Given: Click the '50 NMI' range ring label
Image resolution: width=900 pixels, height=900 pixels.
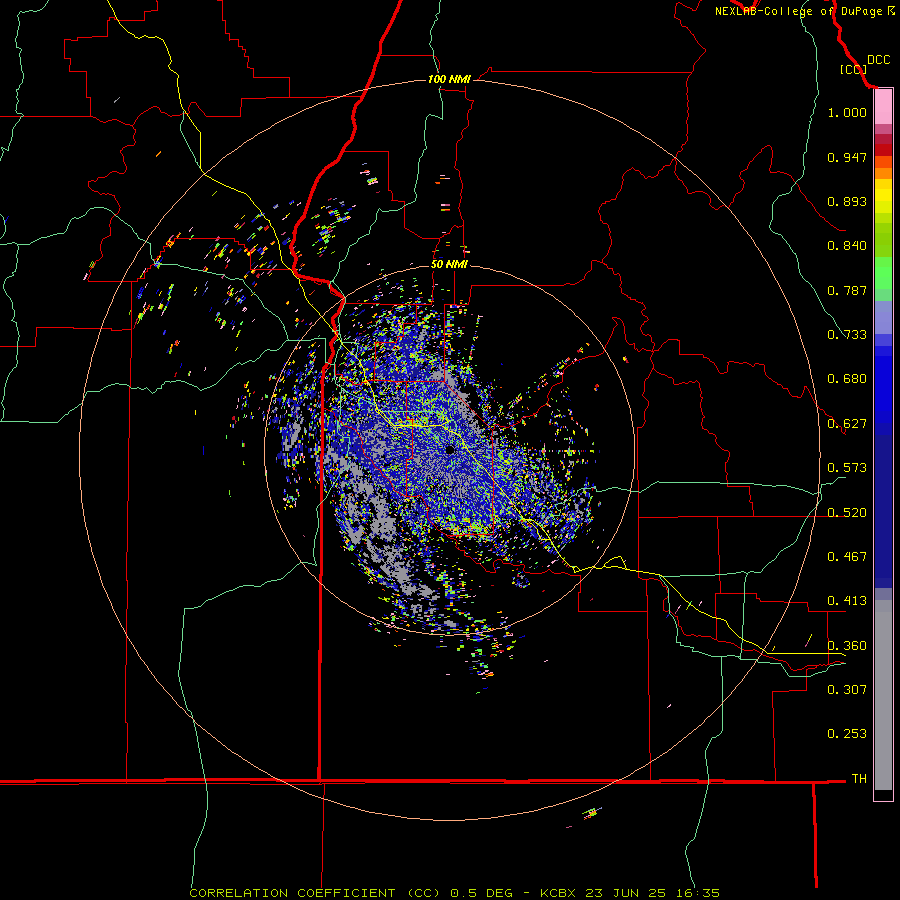Looking at the screenshot, I should [x=449, y=264].
